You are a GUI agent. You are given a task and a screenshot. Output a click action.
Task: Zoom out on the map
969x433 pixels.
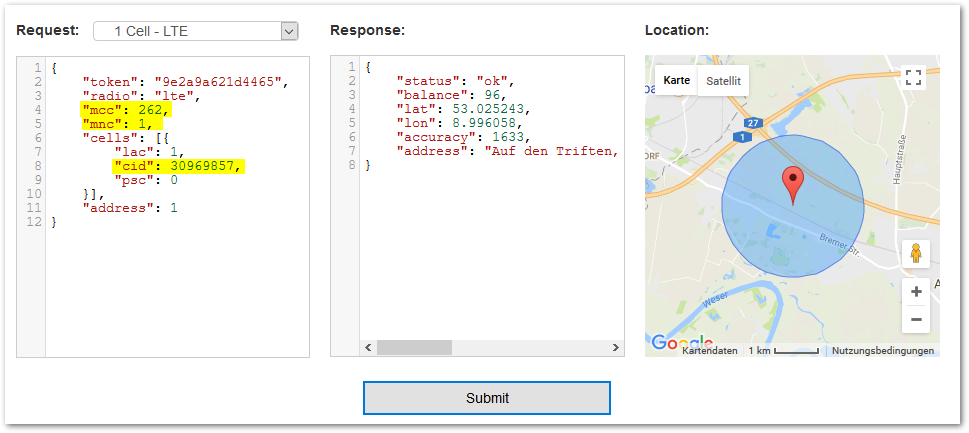click(x=915, y=320)
